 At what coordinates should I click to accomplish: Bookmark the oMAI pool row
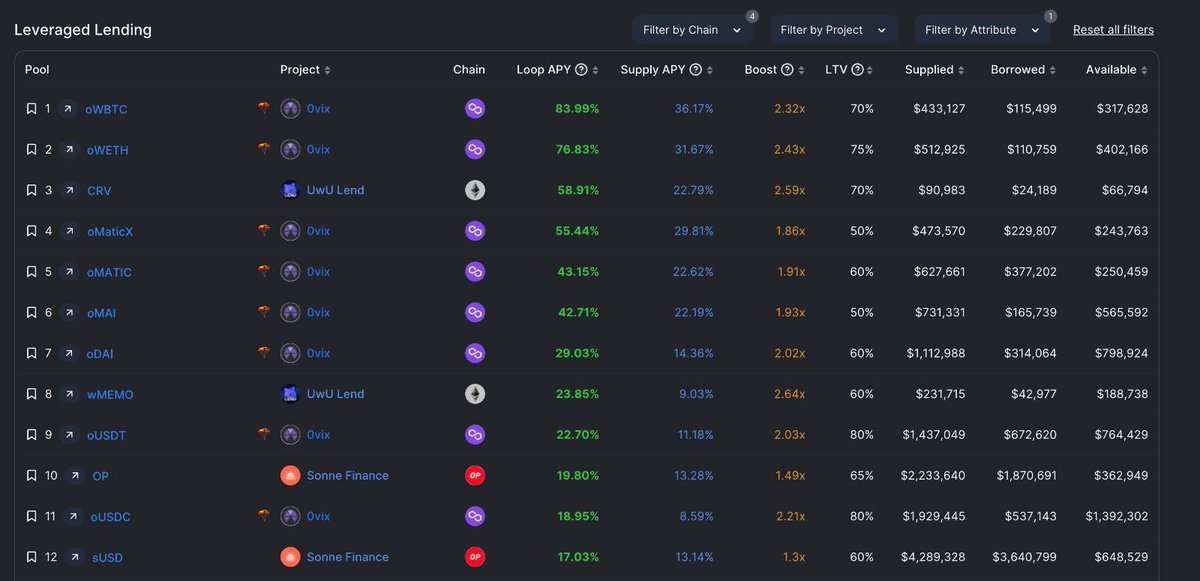[31, 313]
